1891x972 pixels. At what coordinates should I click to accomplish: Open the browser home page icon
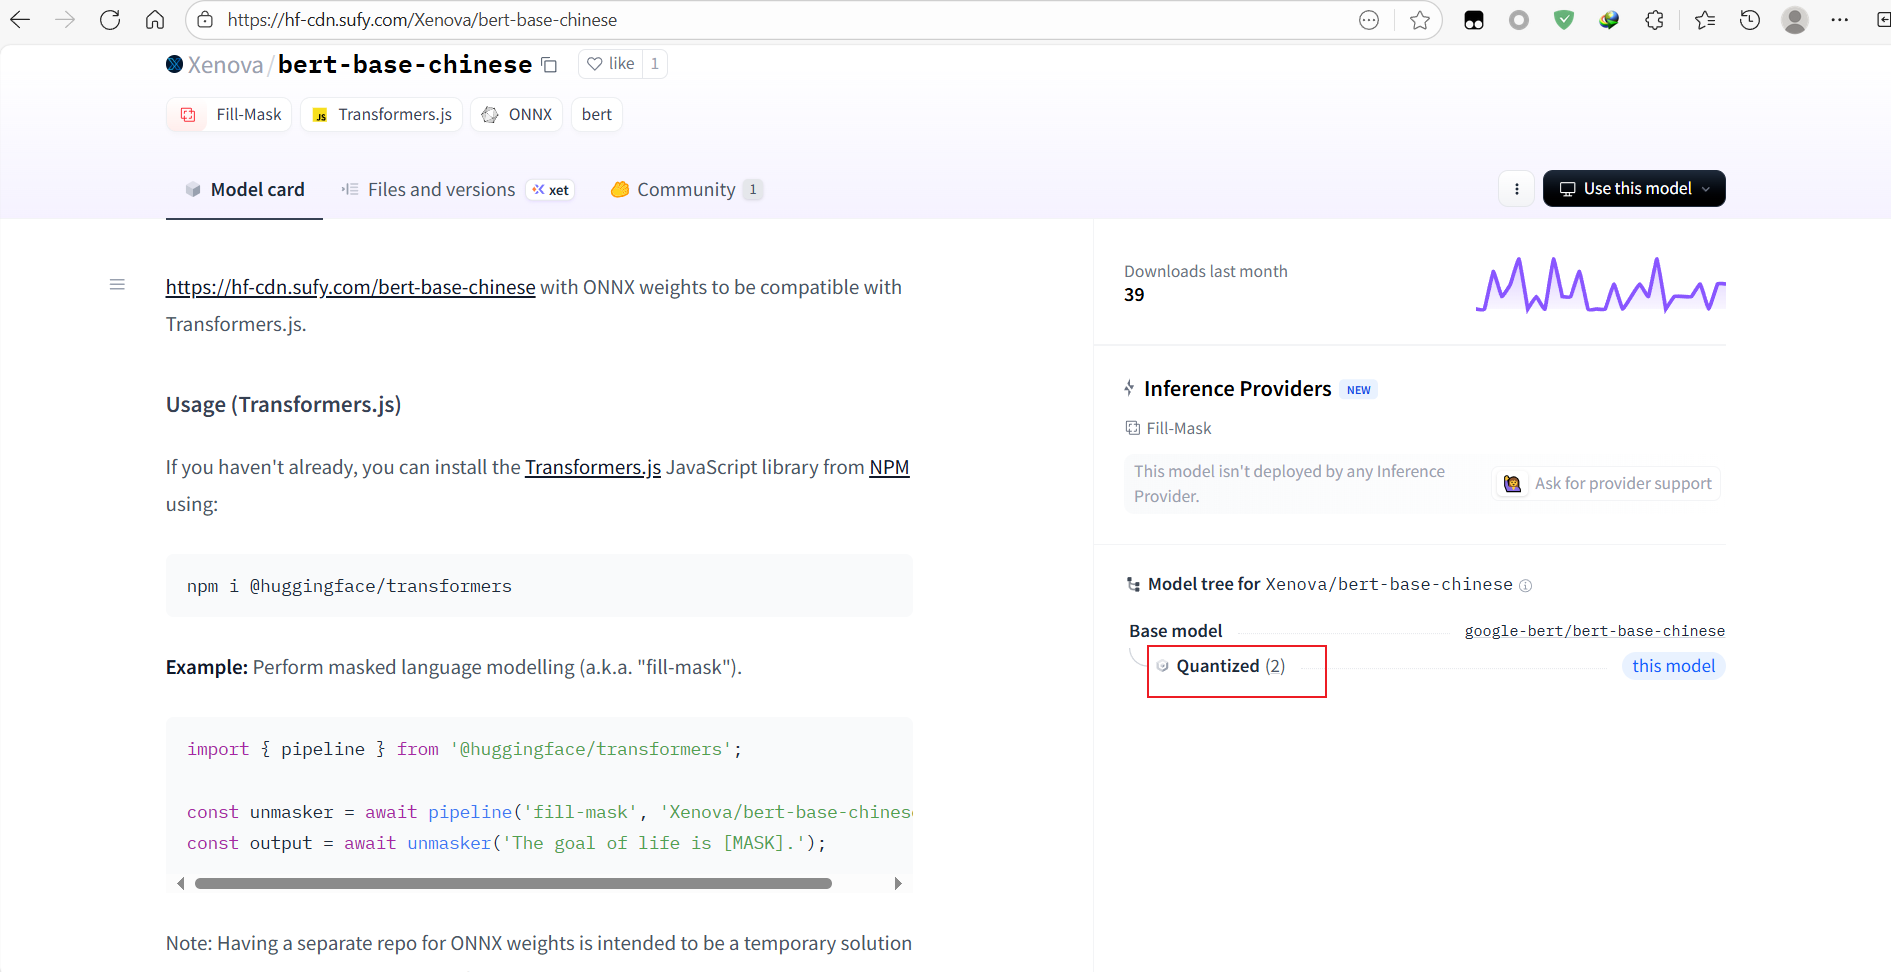click(x=155, y=20)
